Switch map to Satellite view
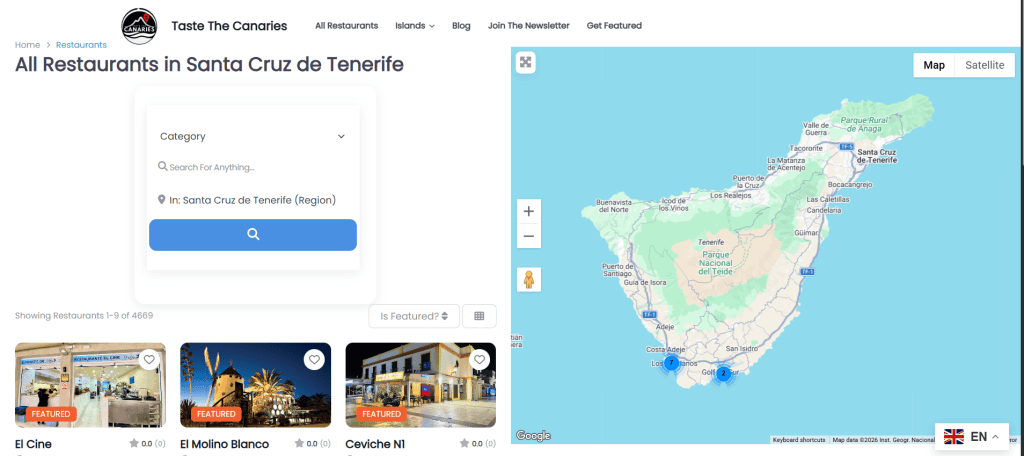This screenshot has height=456, width=1024. (984, 65)
